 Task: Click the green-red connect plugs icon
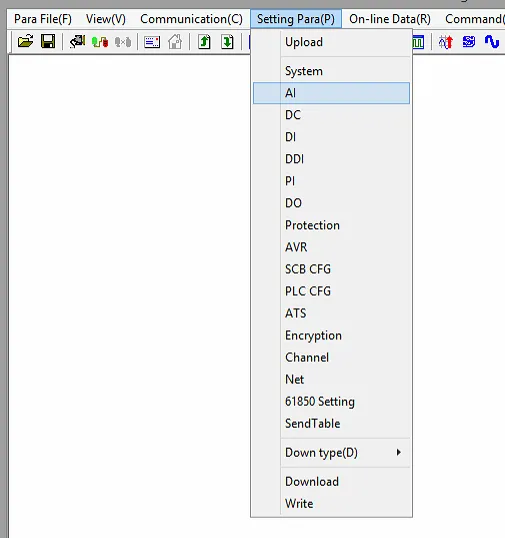coord(100,42)
